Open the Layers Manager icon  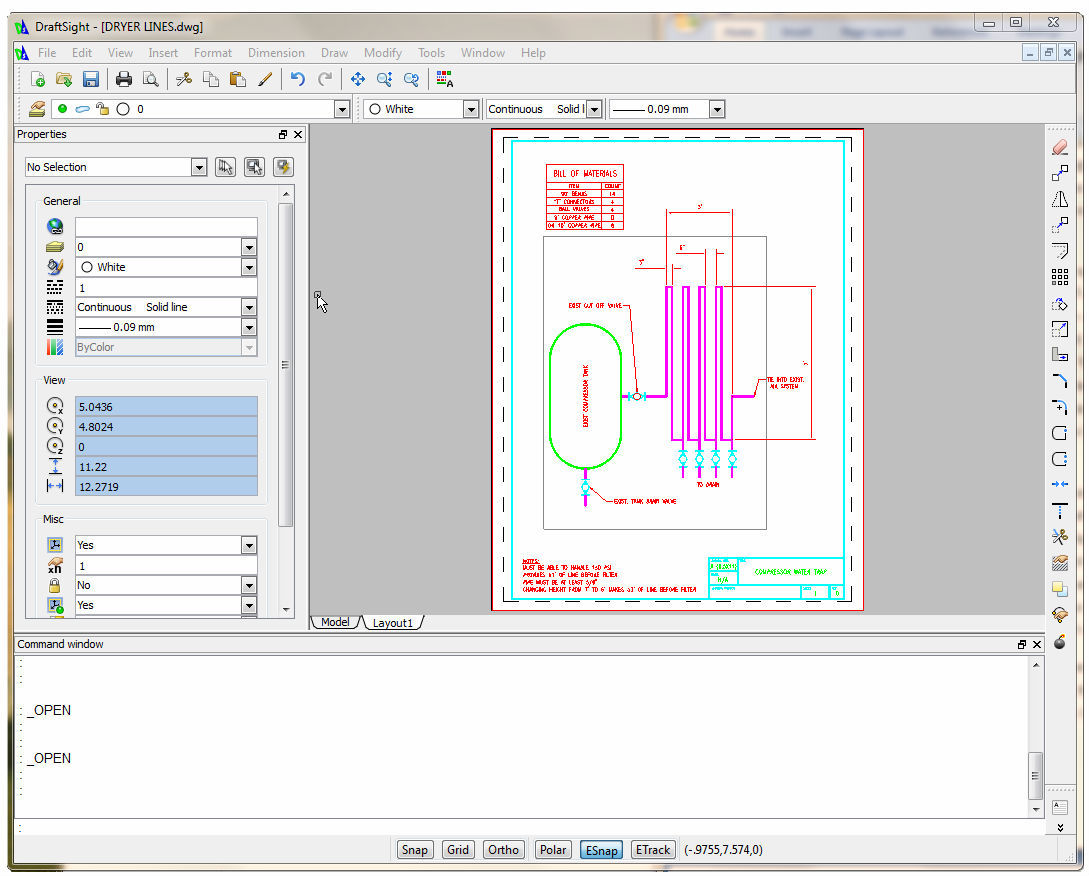[x=36, y=109]
